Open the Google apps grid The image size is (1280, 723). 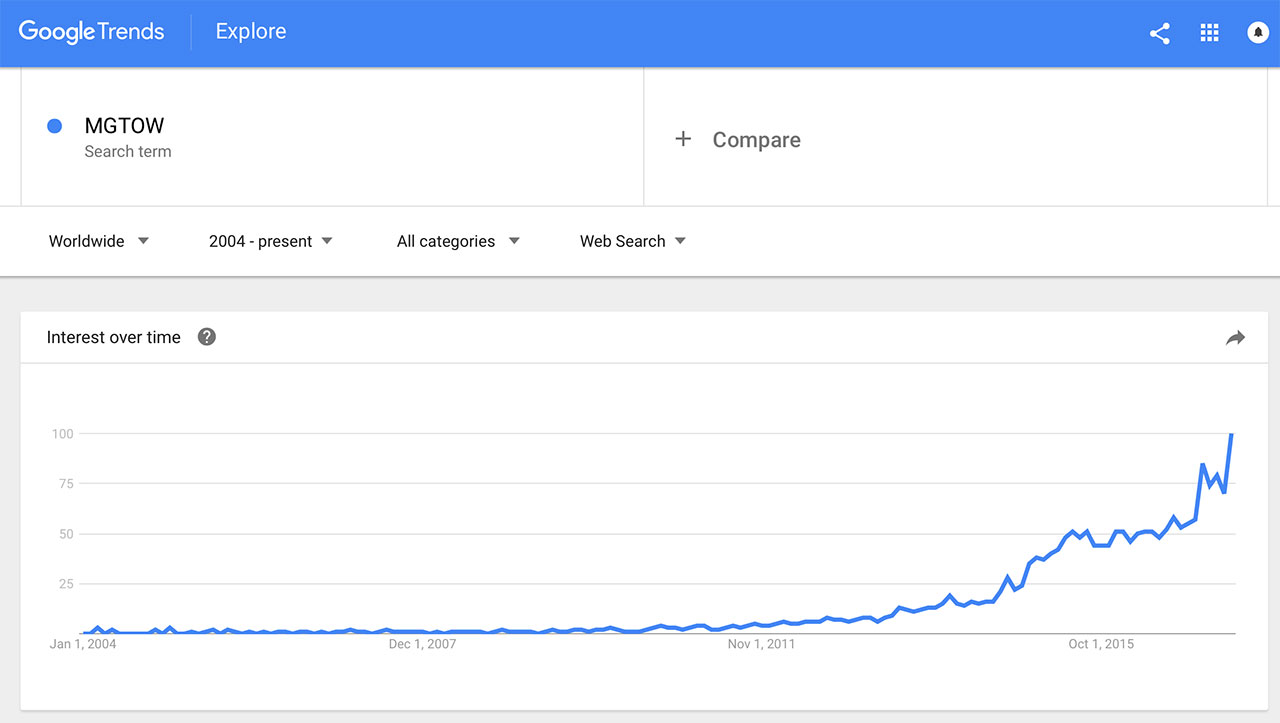click(x=1209, y=33)
